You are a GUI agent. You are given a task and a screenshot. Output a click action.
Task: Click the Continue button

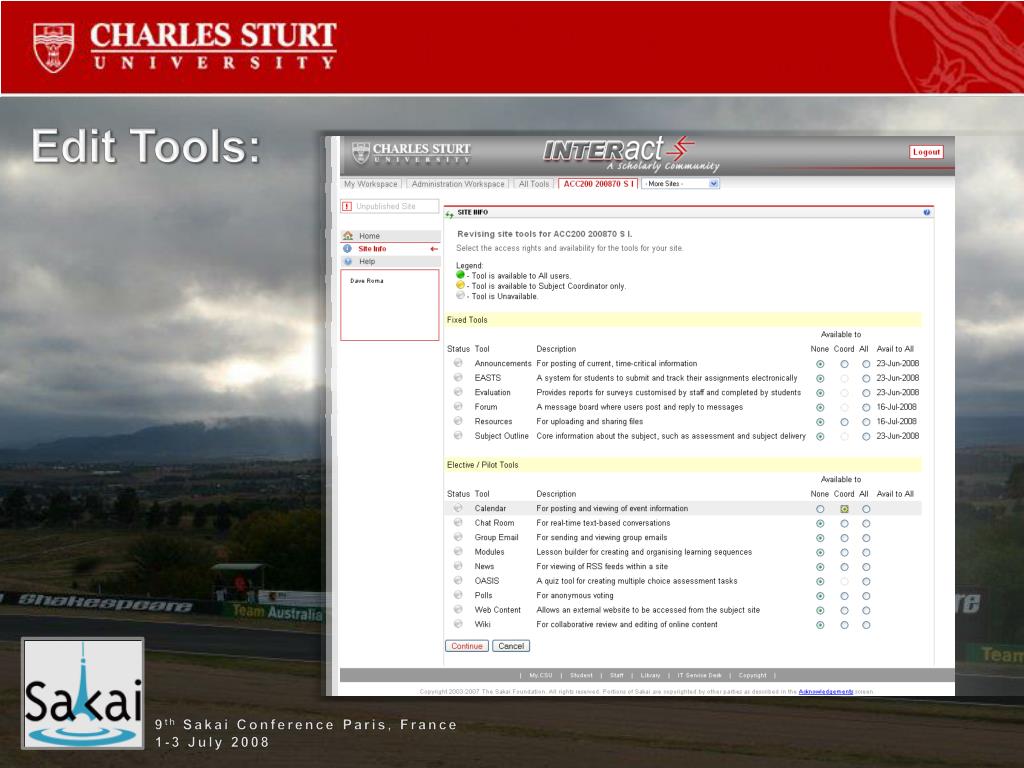click(466, 646)
